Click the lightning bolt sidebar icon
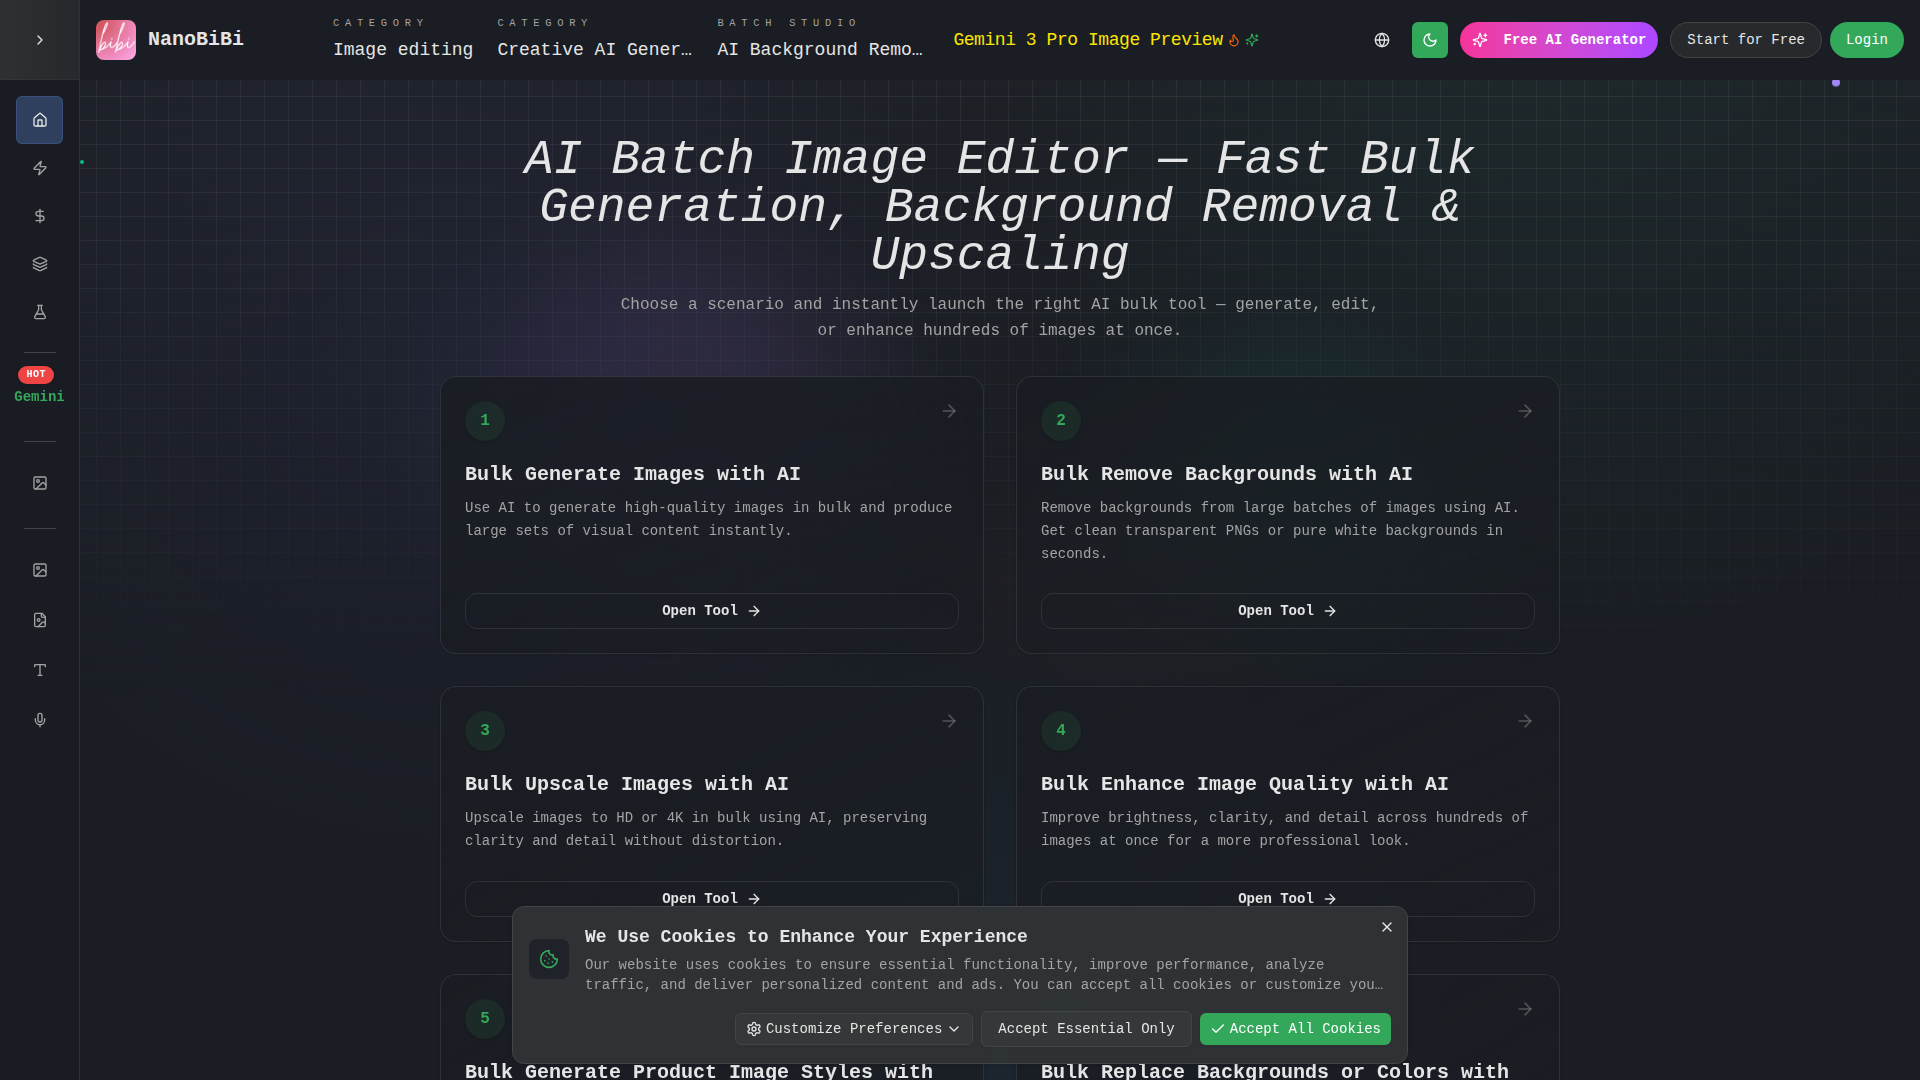 point(39,168)
